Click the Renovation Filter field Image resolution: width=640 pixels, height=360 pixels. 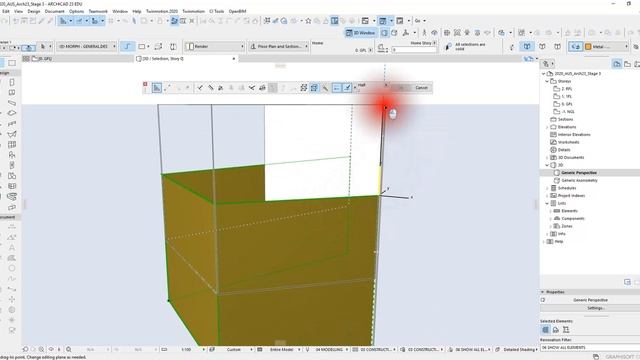point(590,347)
